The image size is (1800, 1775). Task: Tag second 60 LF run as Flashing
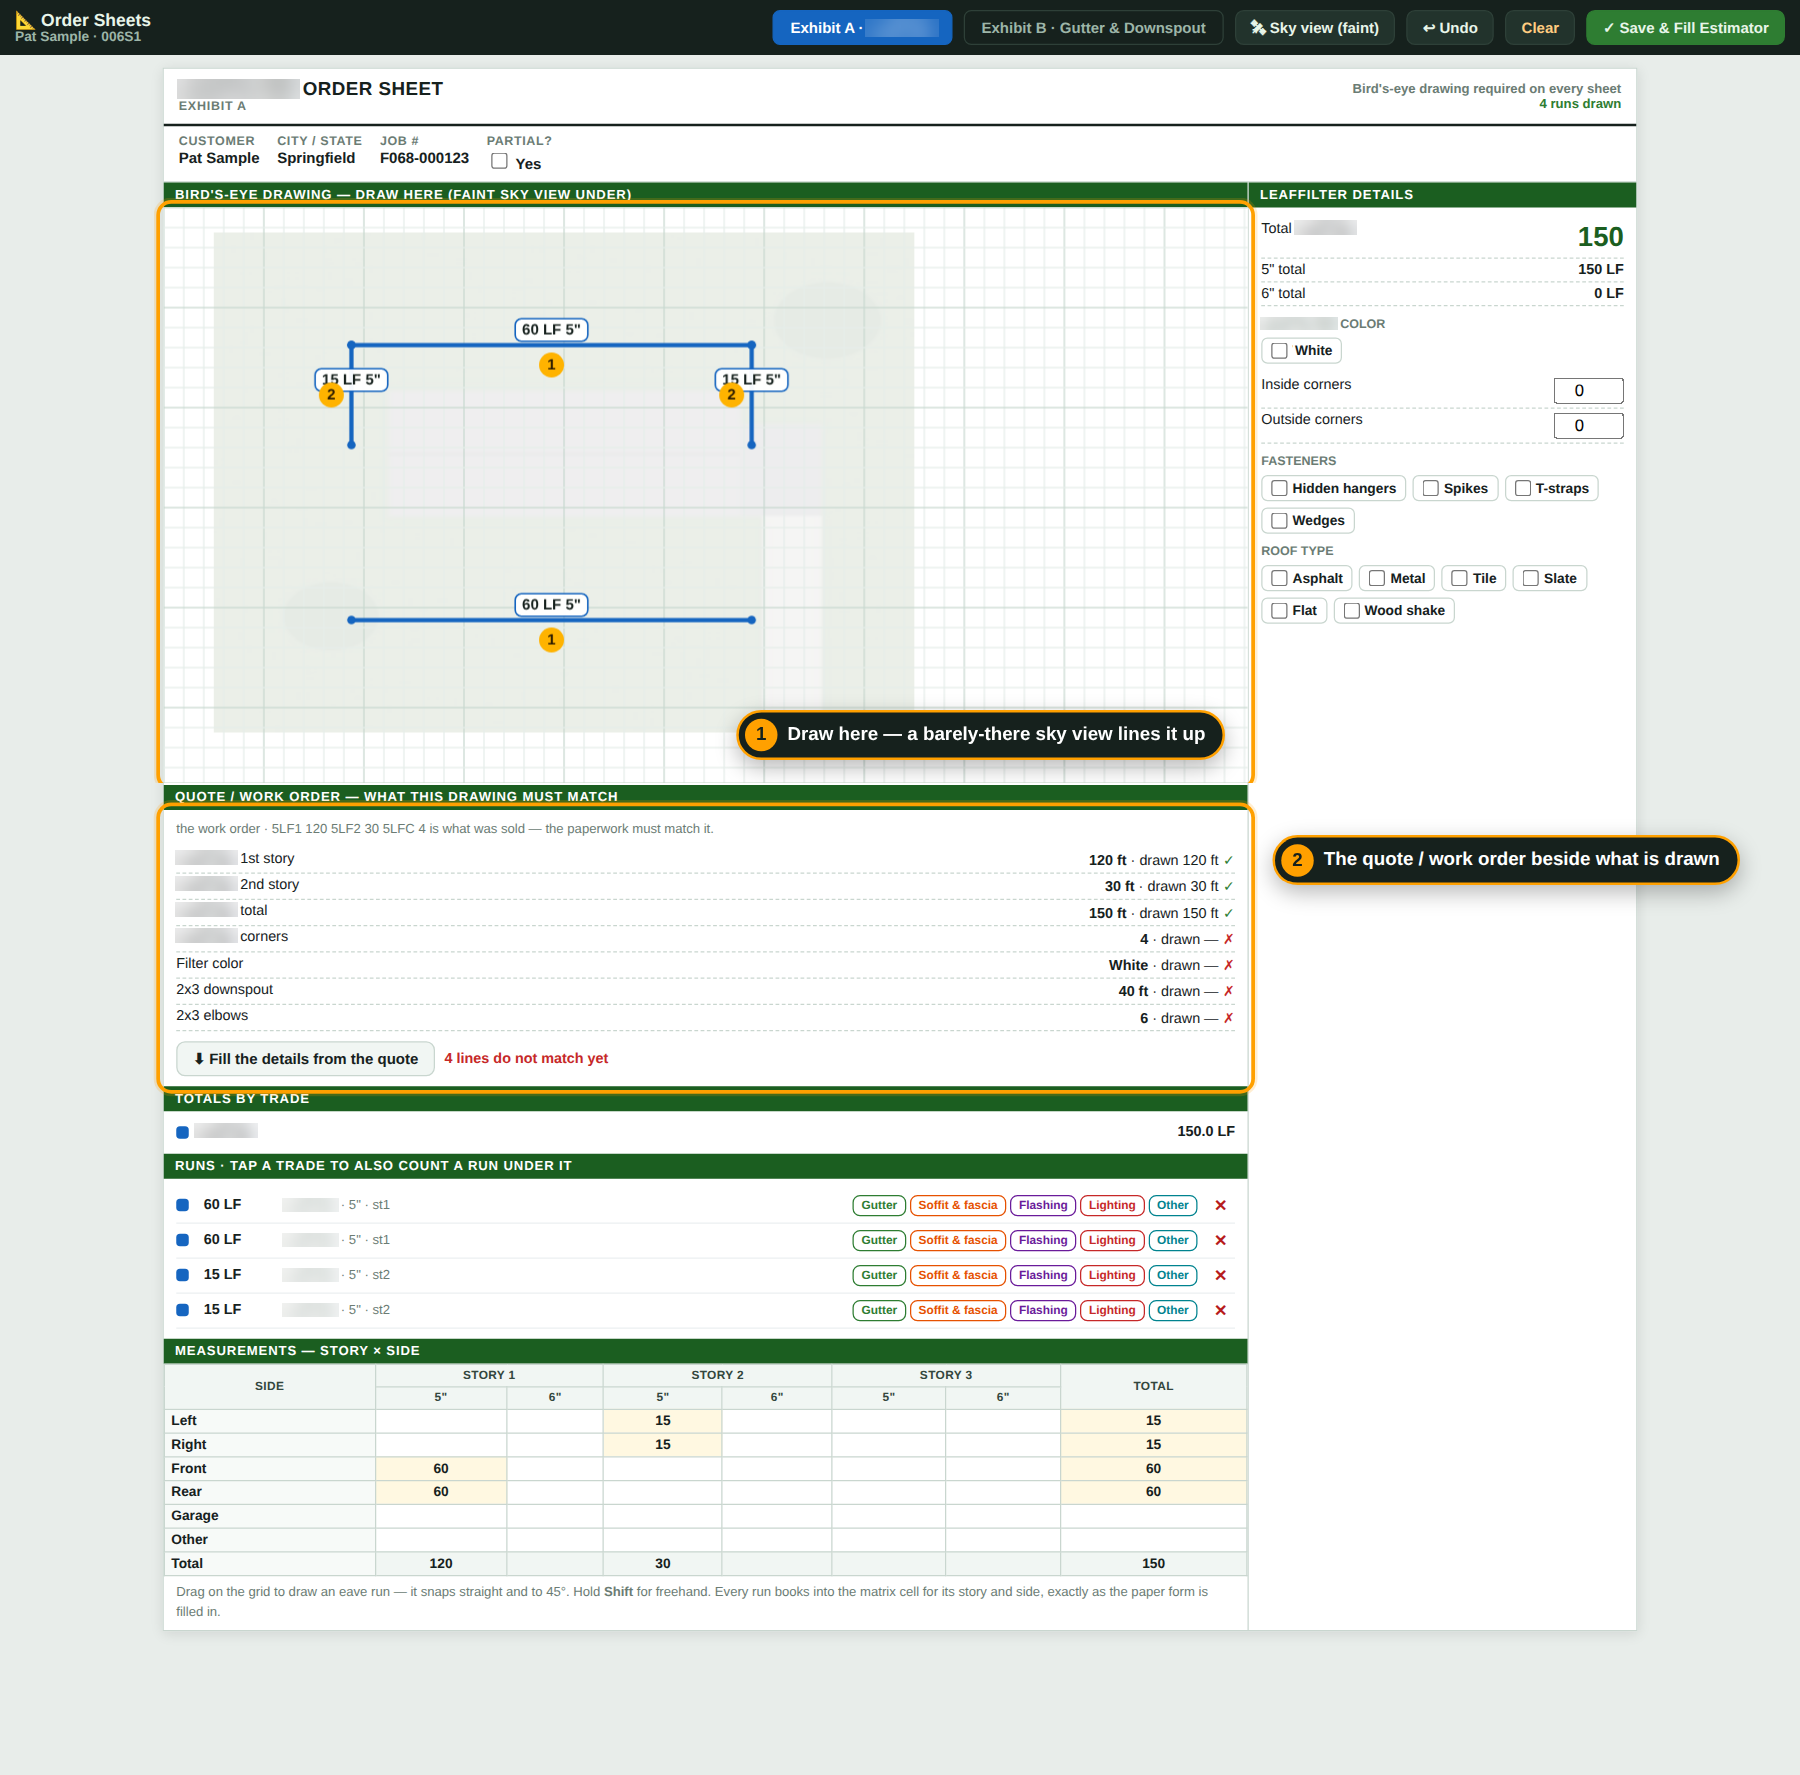(x=1043, y=1240)
